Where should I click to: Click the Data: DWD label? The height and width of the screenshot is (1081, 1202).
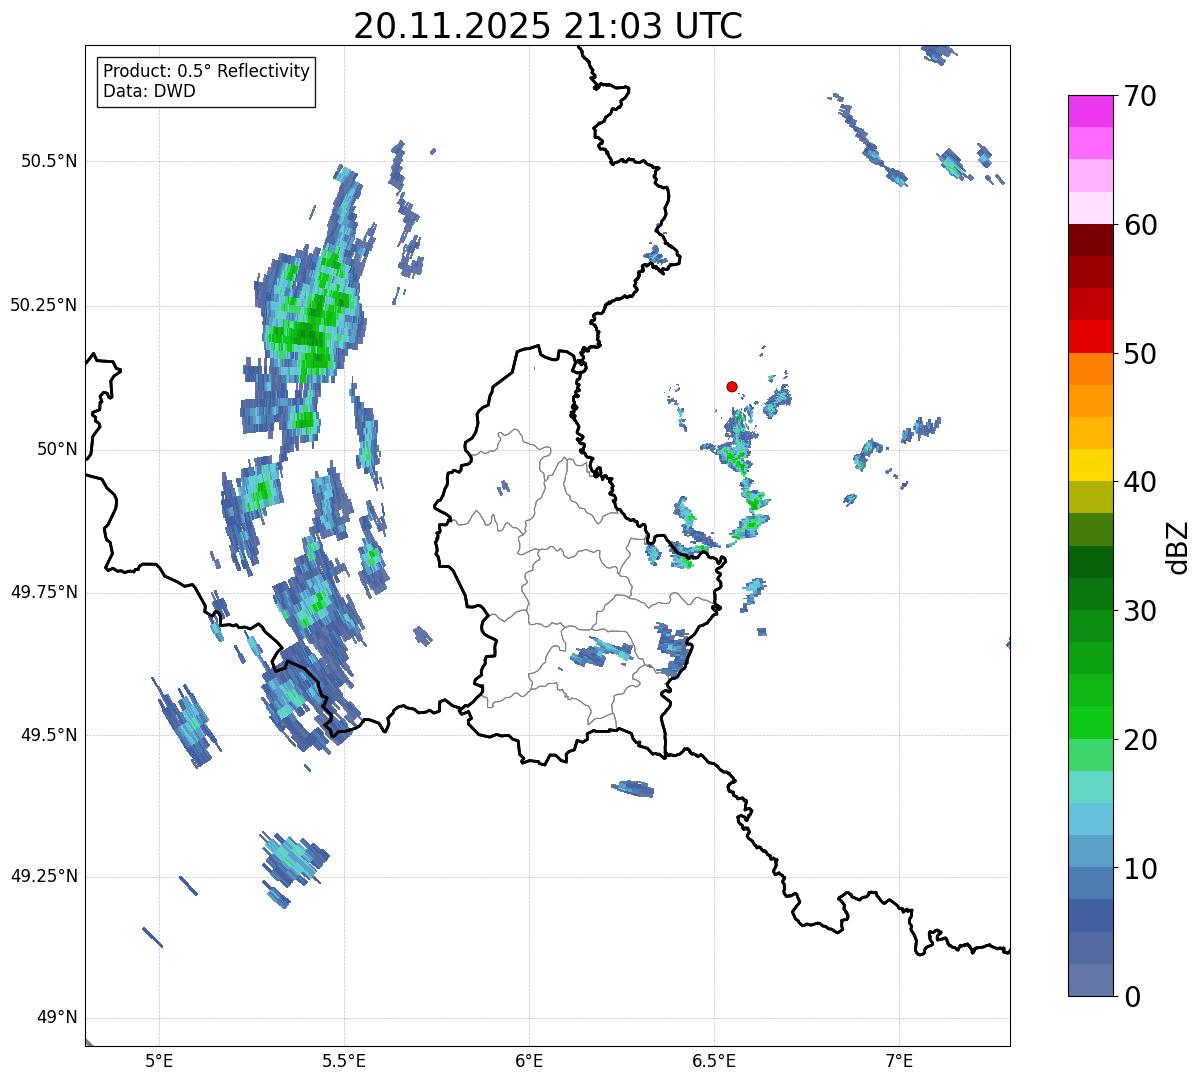pos(149,92)
